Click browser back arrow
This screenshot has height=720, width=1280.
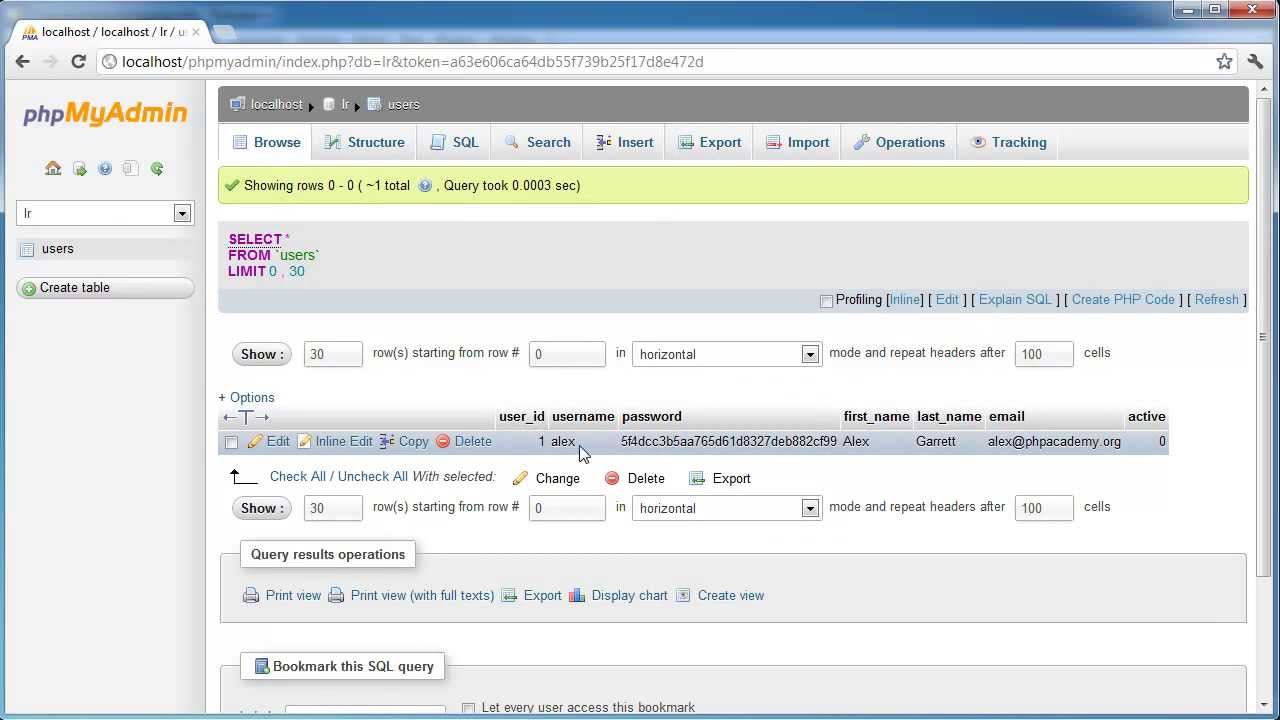point(22,61)
